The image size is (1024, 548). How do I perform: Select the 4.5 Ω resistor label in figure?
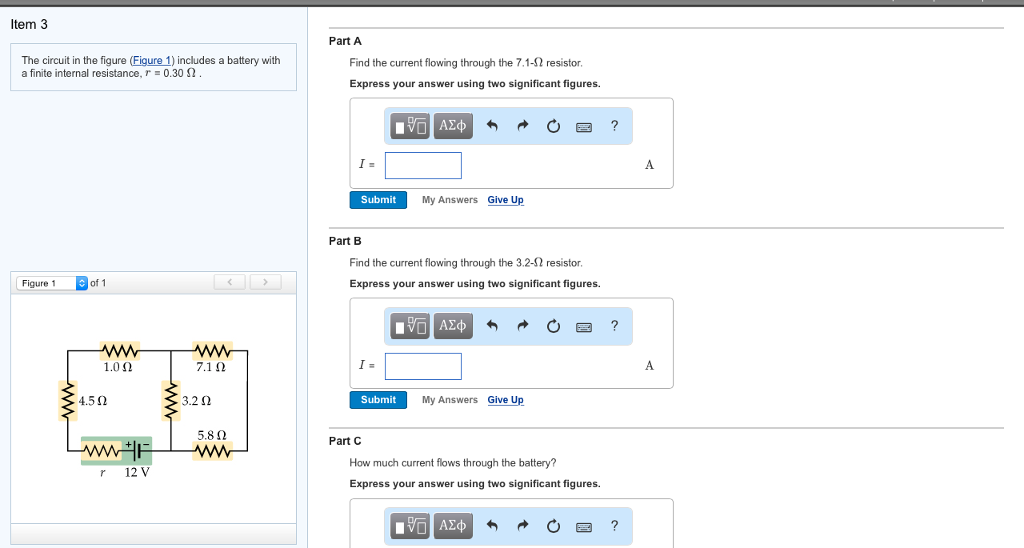[93, 400]
